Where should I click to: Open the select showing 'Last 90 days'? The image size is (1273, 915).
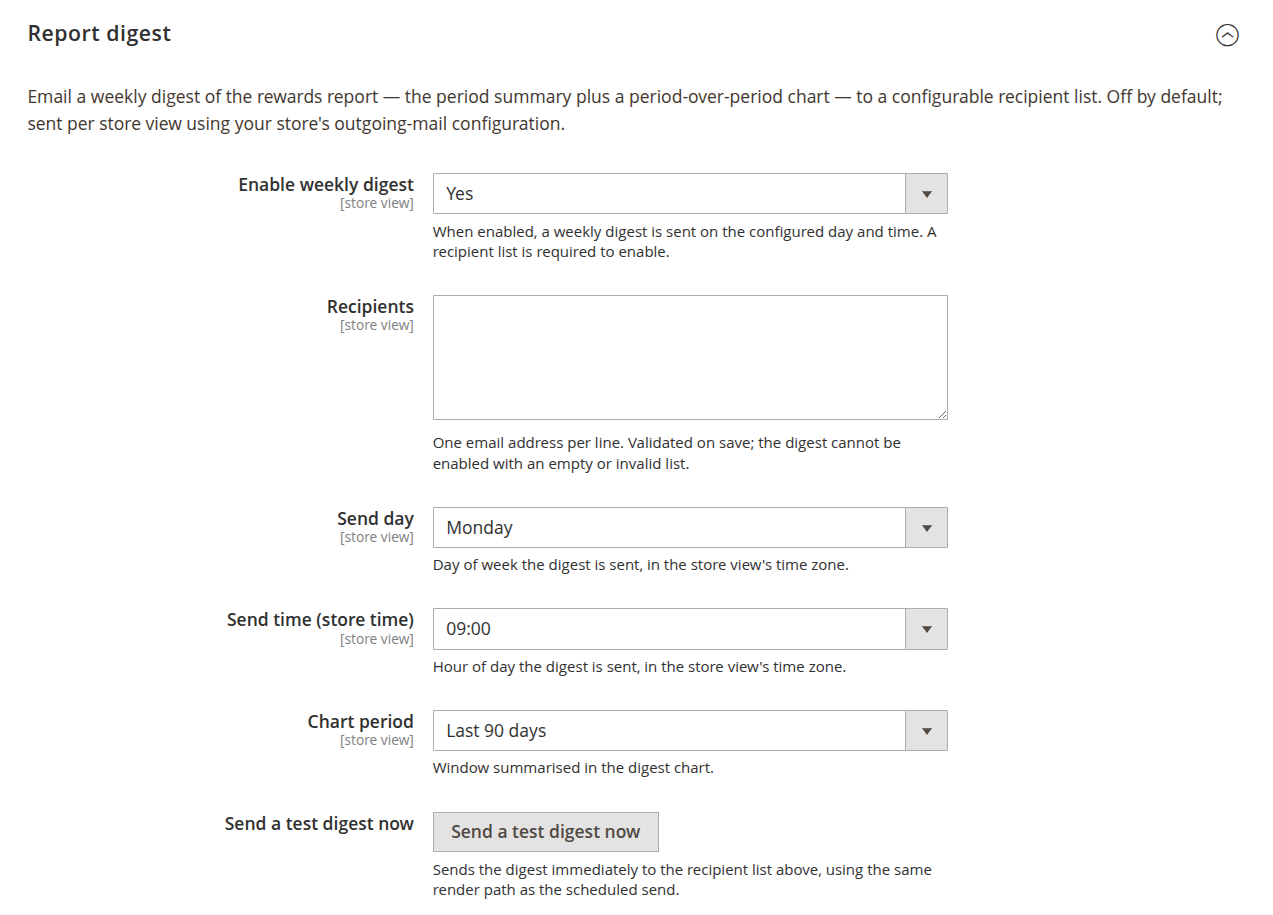(x=690, y=731)
